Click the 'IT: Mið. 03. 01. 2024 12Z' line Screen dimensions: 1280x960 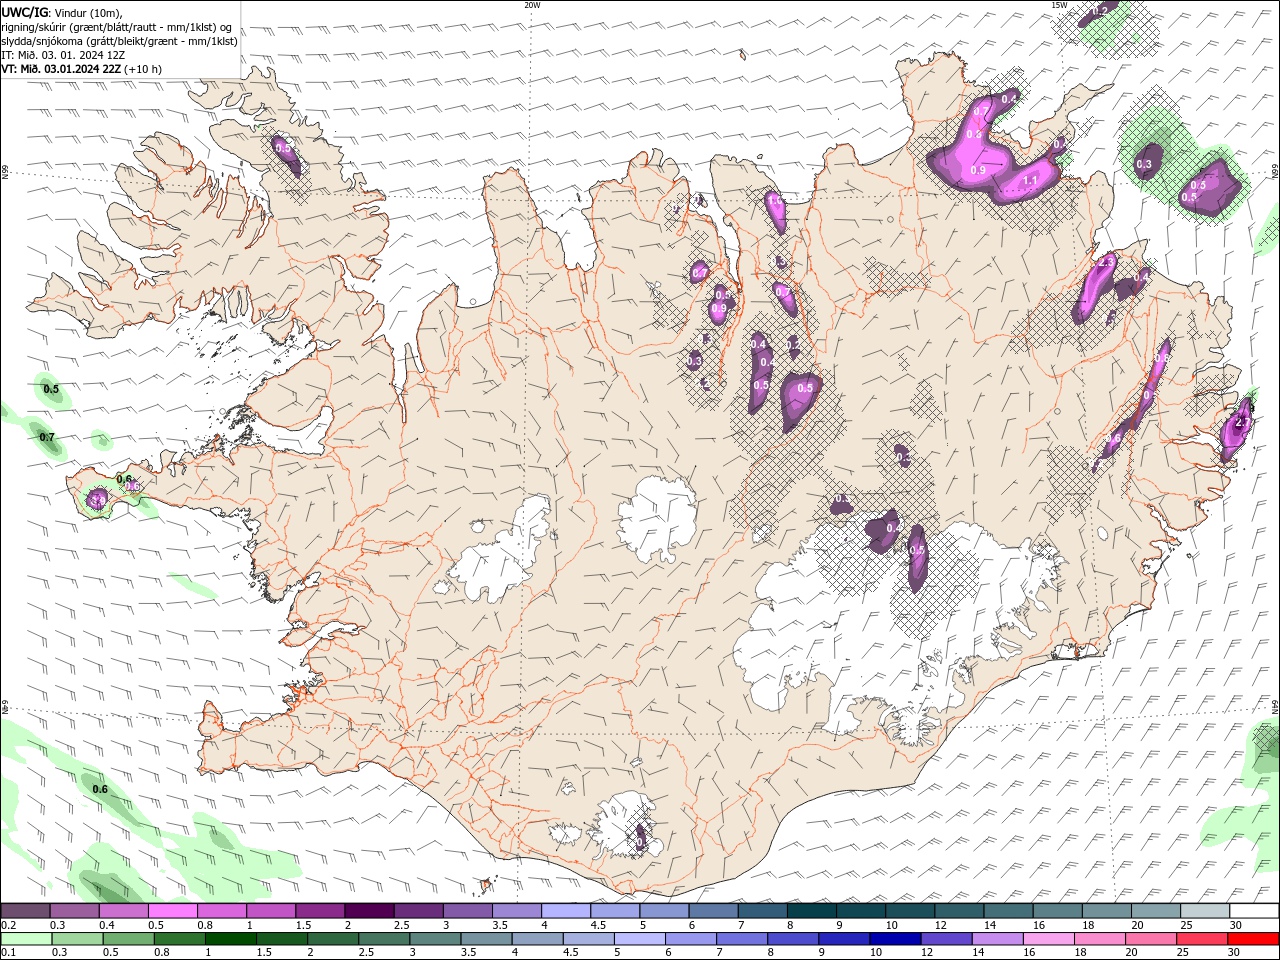(x=63, y=55)
